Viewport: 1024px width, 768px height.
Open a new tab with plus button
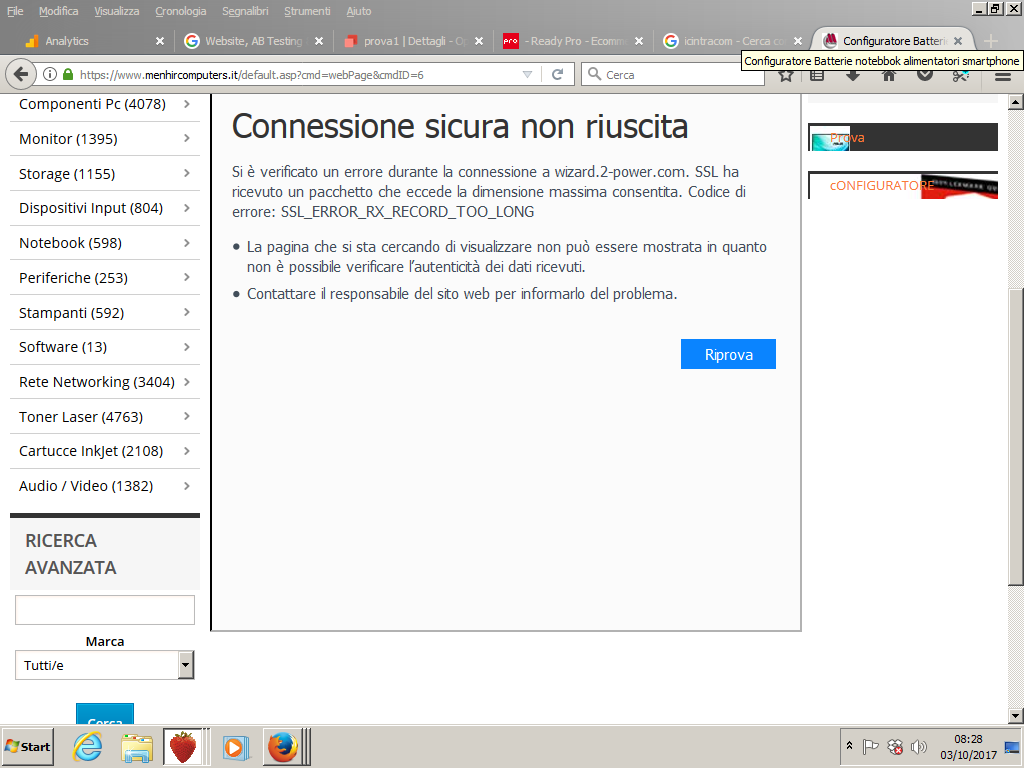991,40
